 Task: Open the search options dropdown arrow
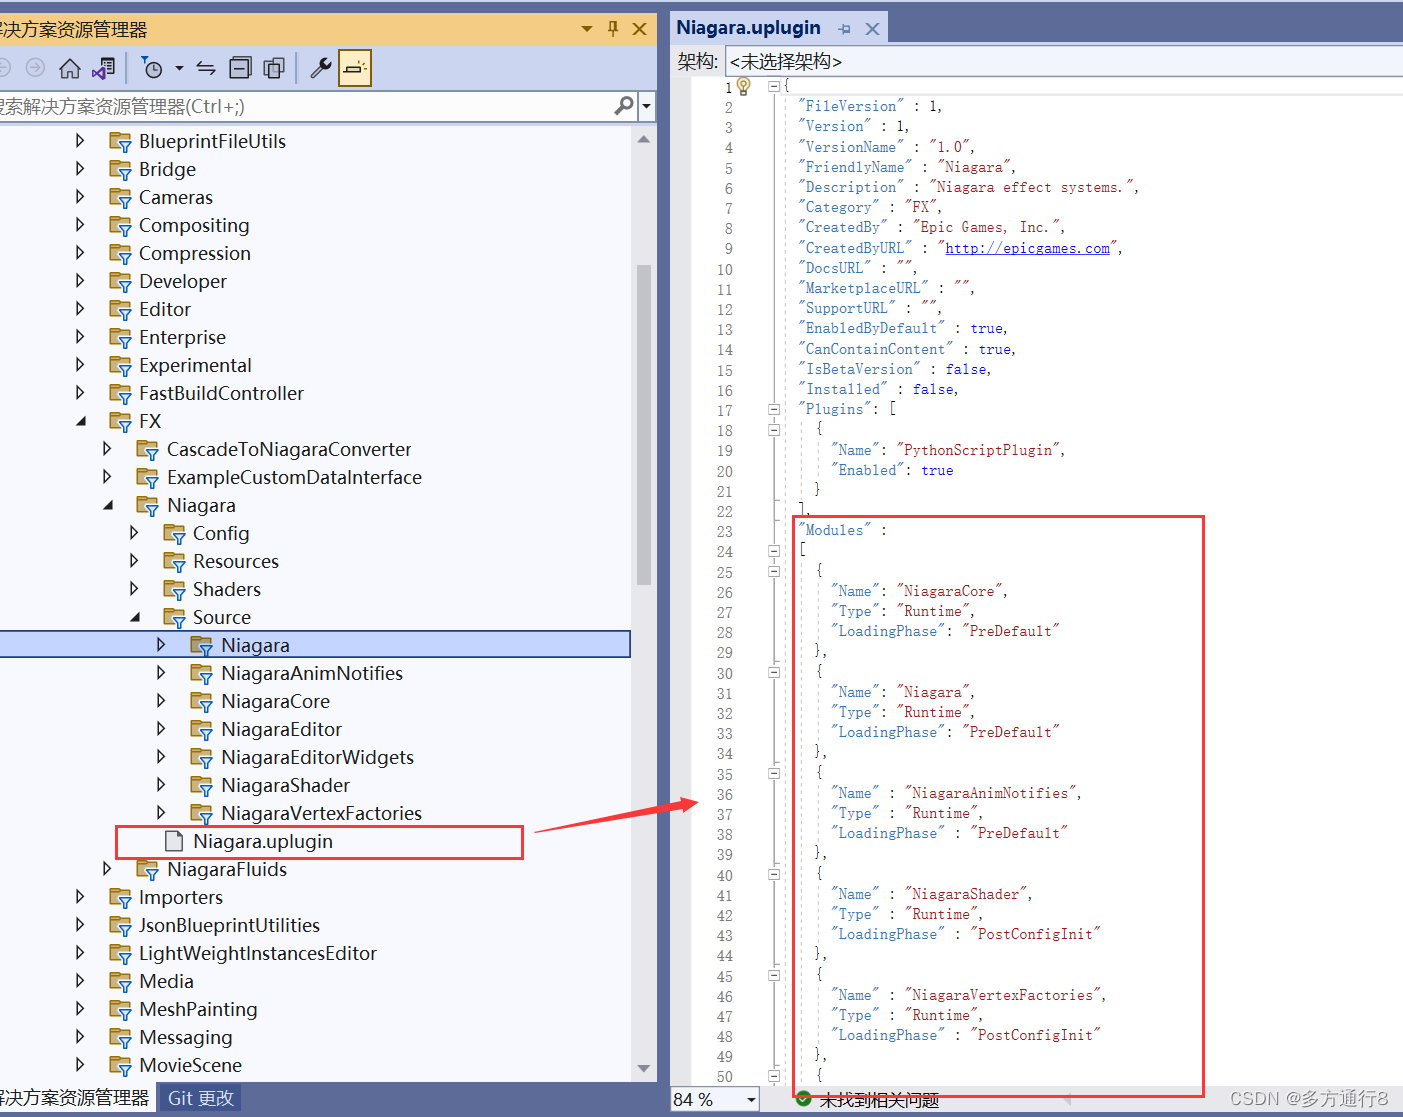[x=647, y=106]
